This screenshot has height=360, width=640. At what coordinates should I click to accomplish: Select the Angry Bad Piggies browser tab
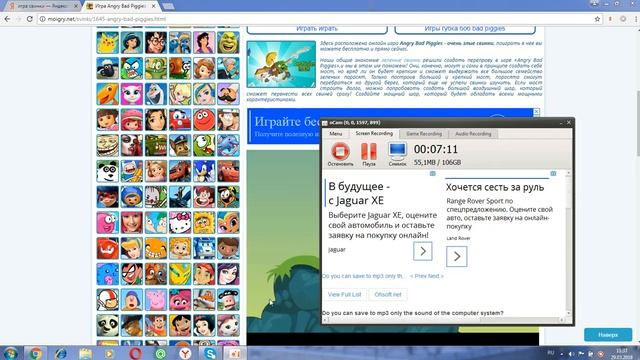[x=121, y=6]
